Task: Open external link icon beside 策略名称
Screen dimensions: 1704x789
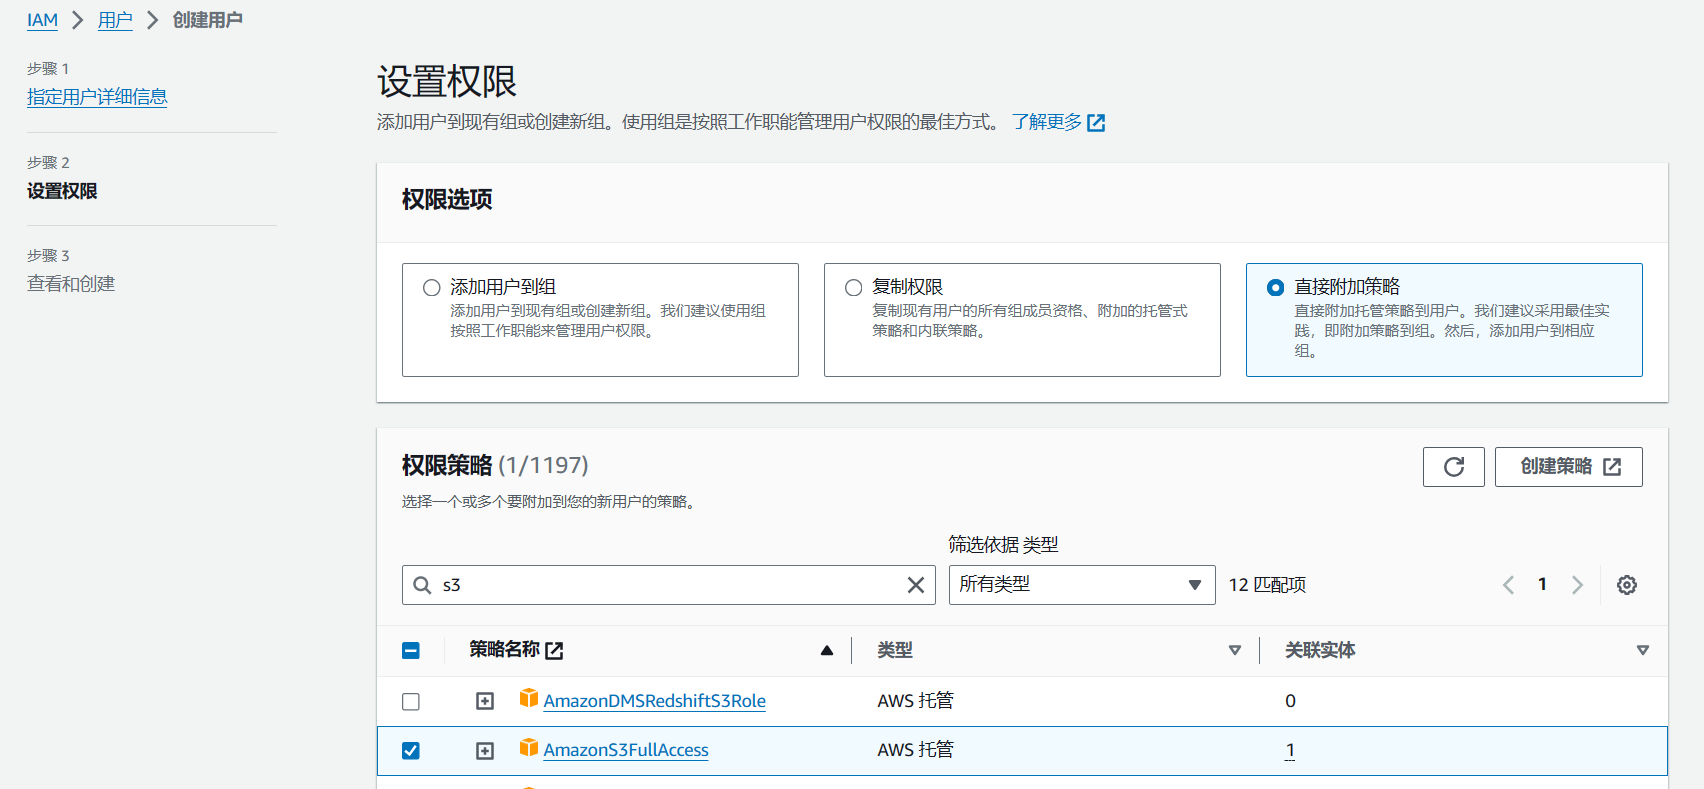Action: (554, 651)
